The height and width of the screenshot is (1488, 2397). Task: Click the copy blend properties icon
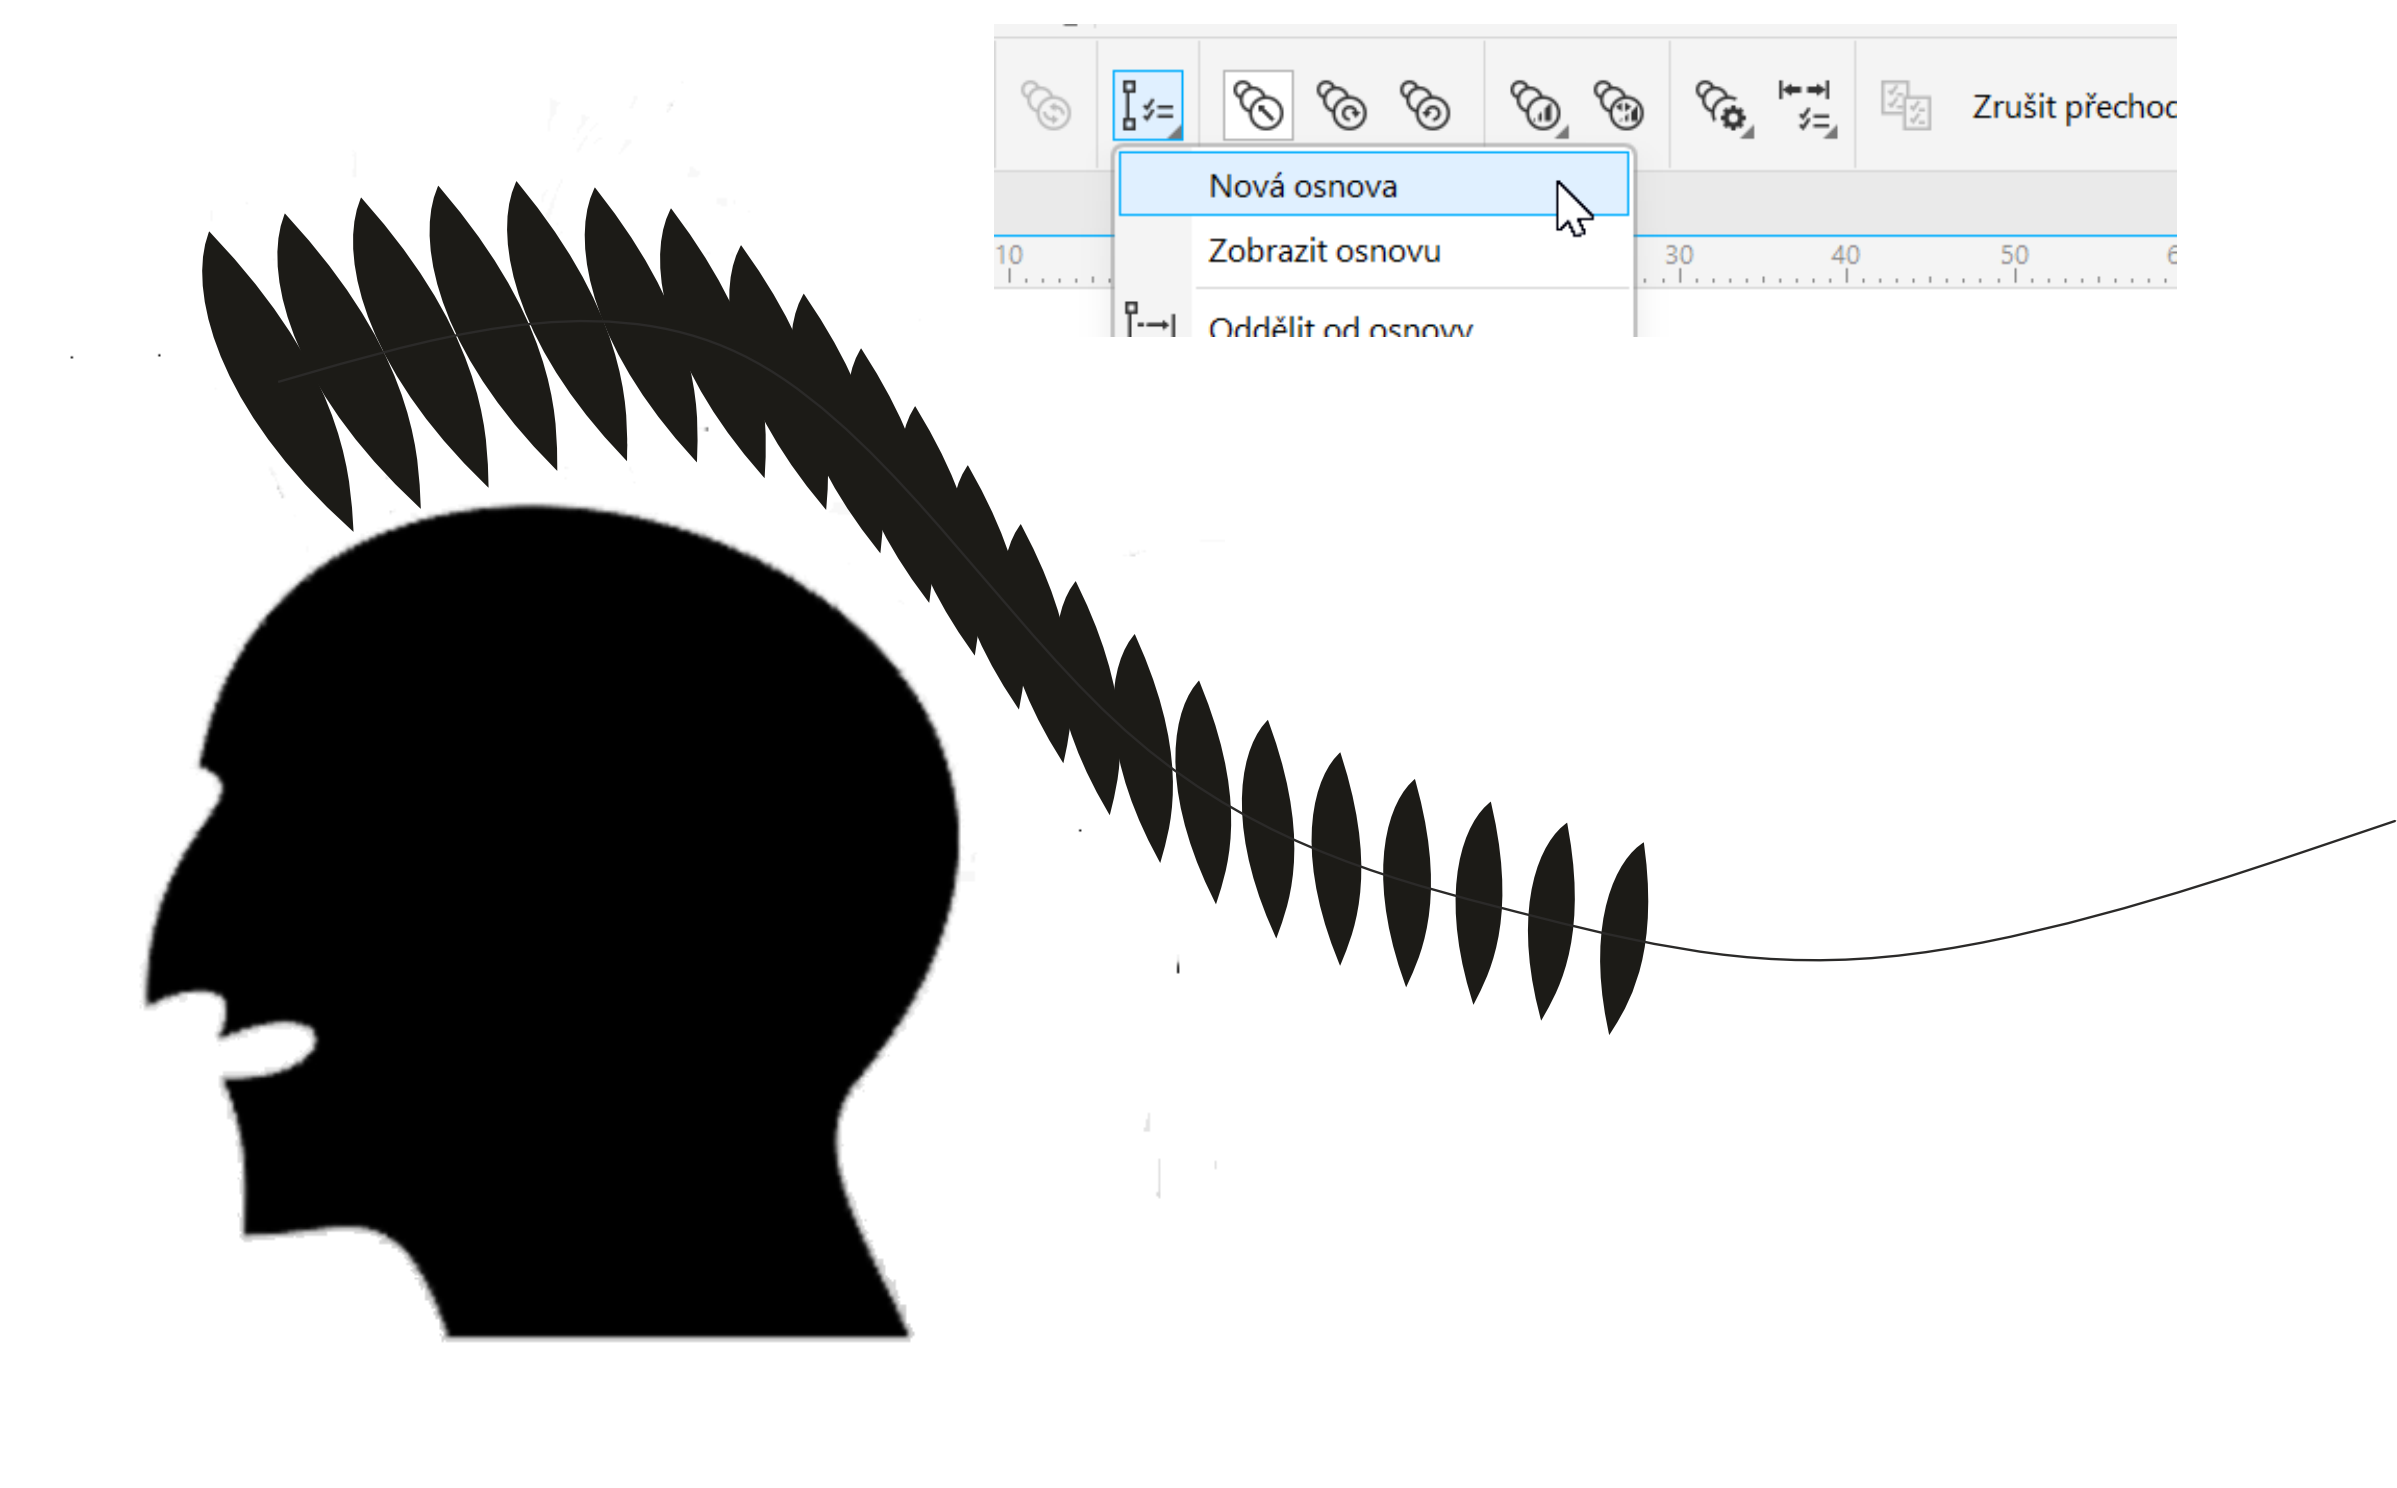pyautogui.click(x=1905, y=106)
